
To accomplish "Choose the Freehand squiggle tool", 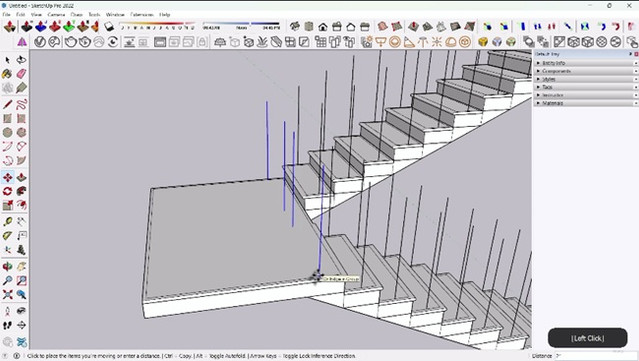I will click(21, 105).
